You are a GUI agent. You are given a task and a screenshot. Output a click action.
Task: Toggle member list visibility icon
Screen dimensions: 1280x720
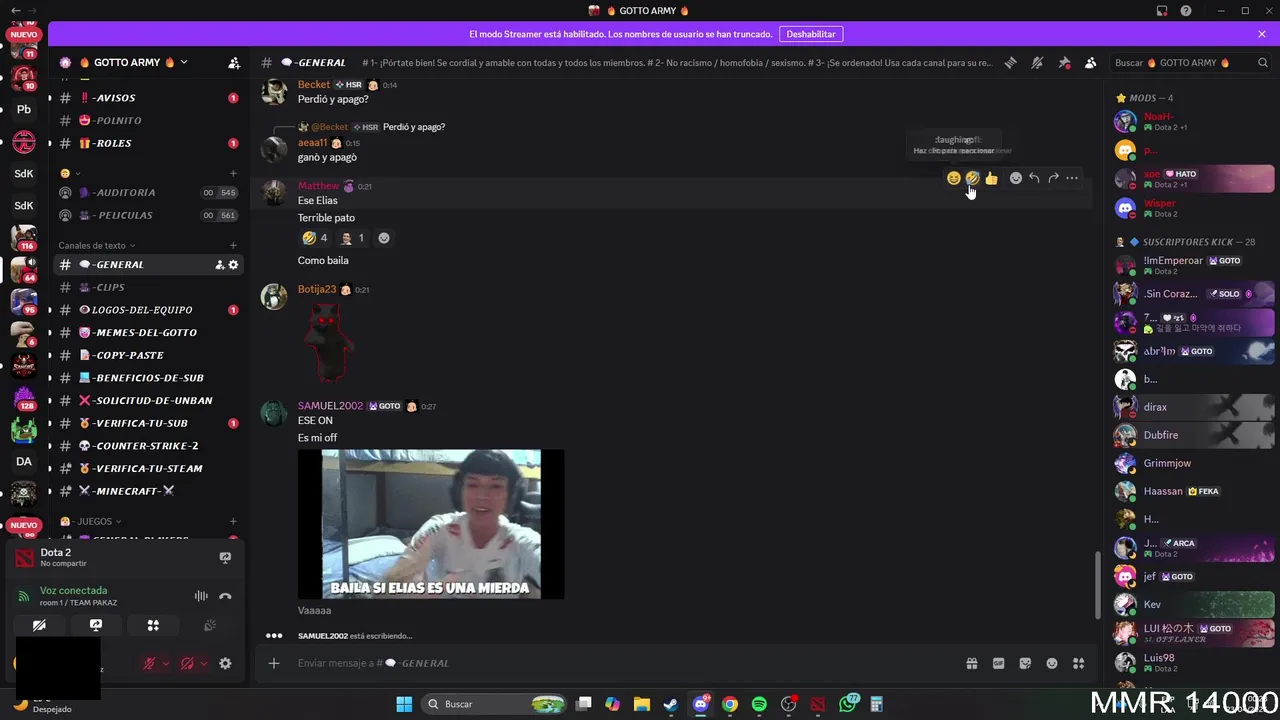point(1091,62)
